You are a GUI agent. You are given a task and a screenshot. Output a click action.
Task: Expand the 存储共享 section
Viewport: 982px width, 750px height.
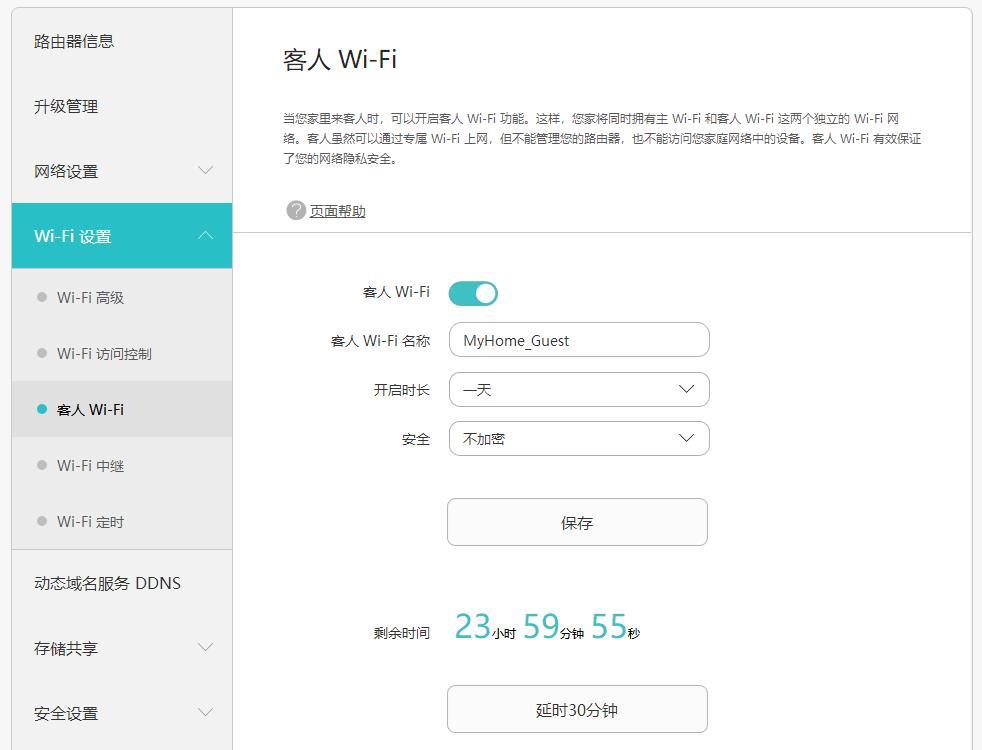(x=122, y=648)
